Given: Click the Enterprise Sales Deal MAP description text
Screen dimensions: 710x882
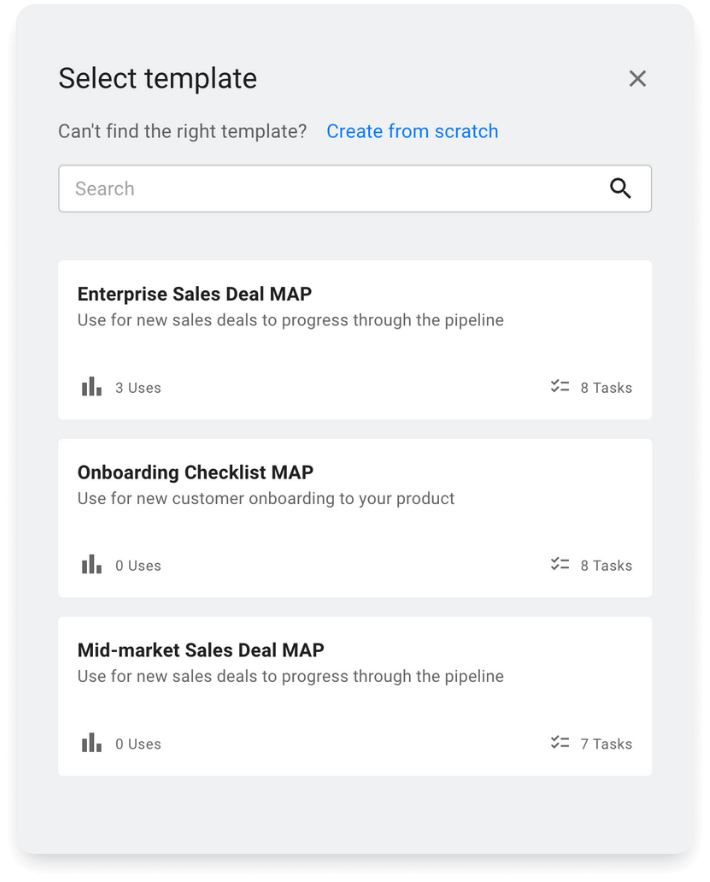Looking at the screenshot, I should click(290, 319).
